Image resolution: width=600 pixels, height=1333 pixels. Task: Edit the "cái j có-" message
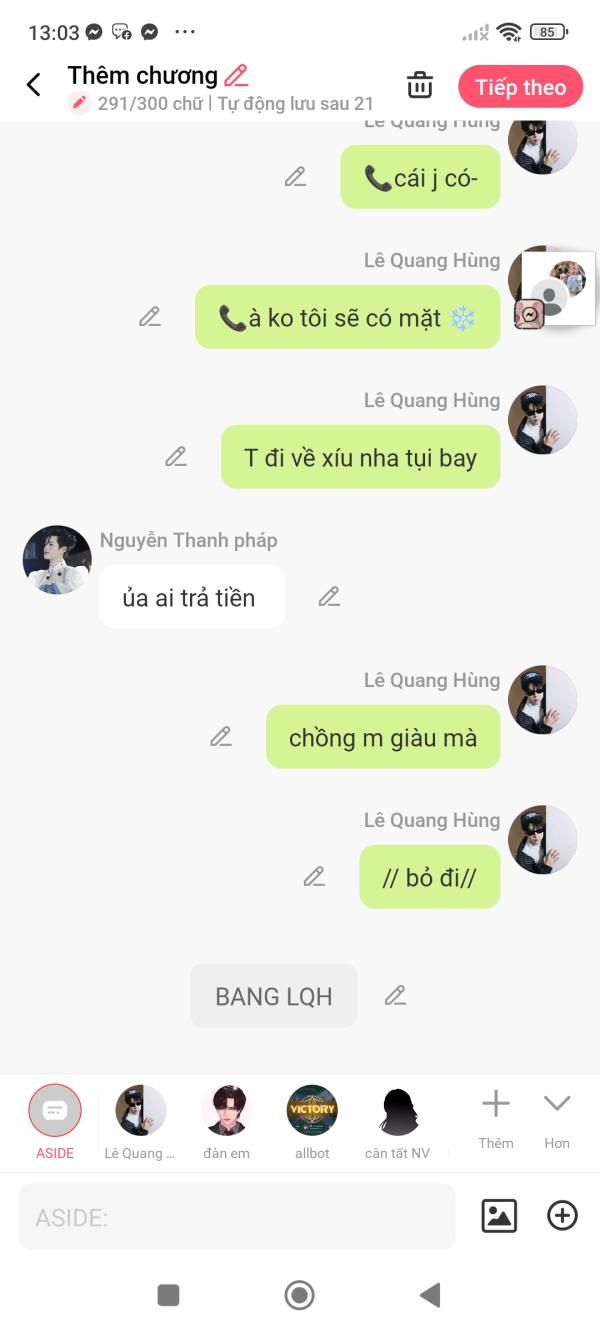[295, 177]
